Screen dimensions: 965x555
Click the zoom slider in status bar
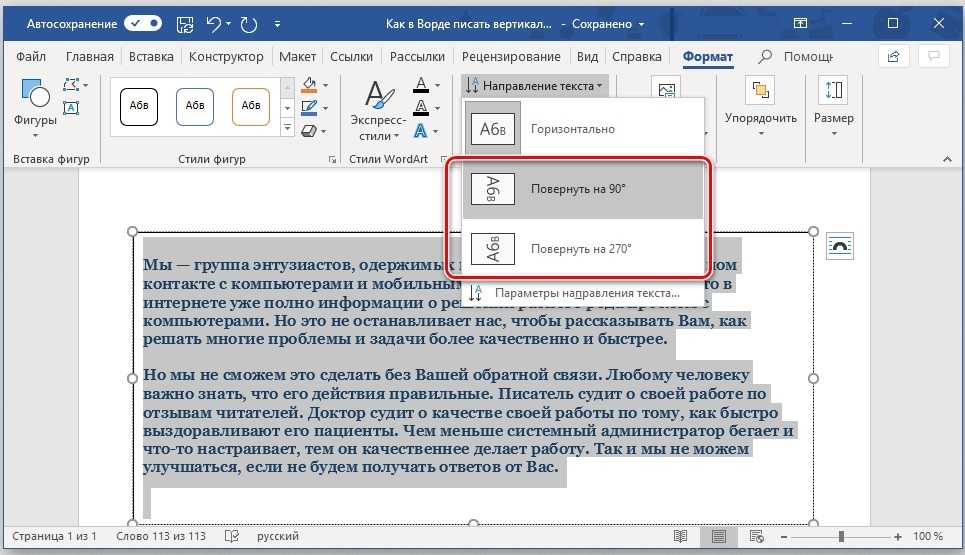pos(842,537)
